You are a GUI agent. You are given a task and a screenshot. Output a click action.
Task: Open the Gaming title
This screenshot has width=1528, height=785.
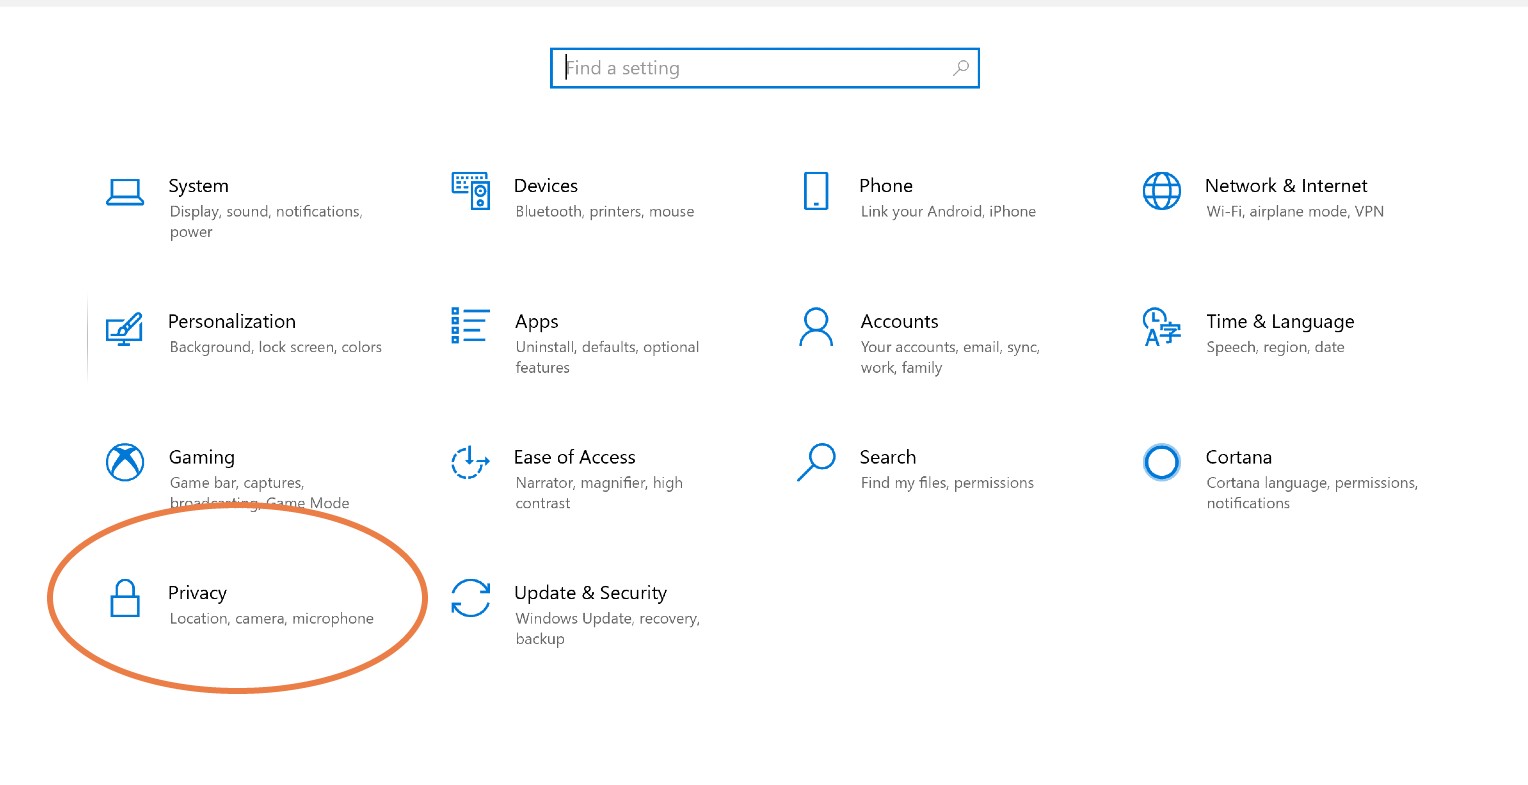(202, 457)
